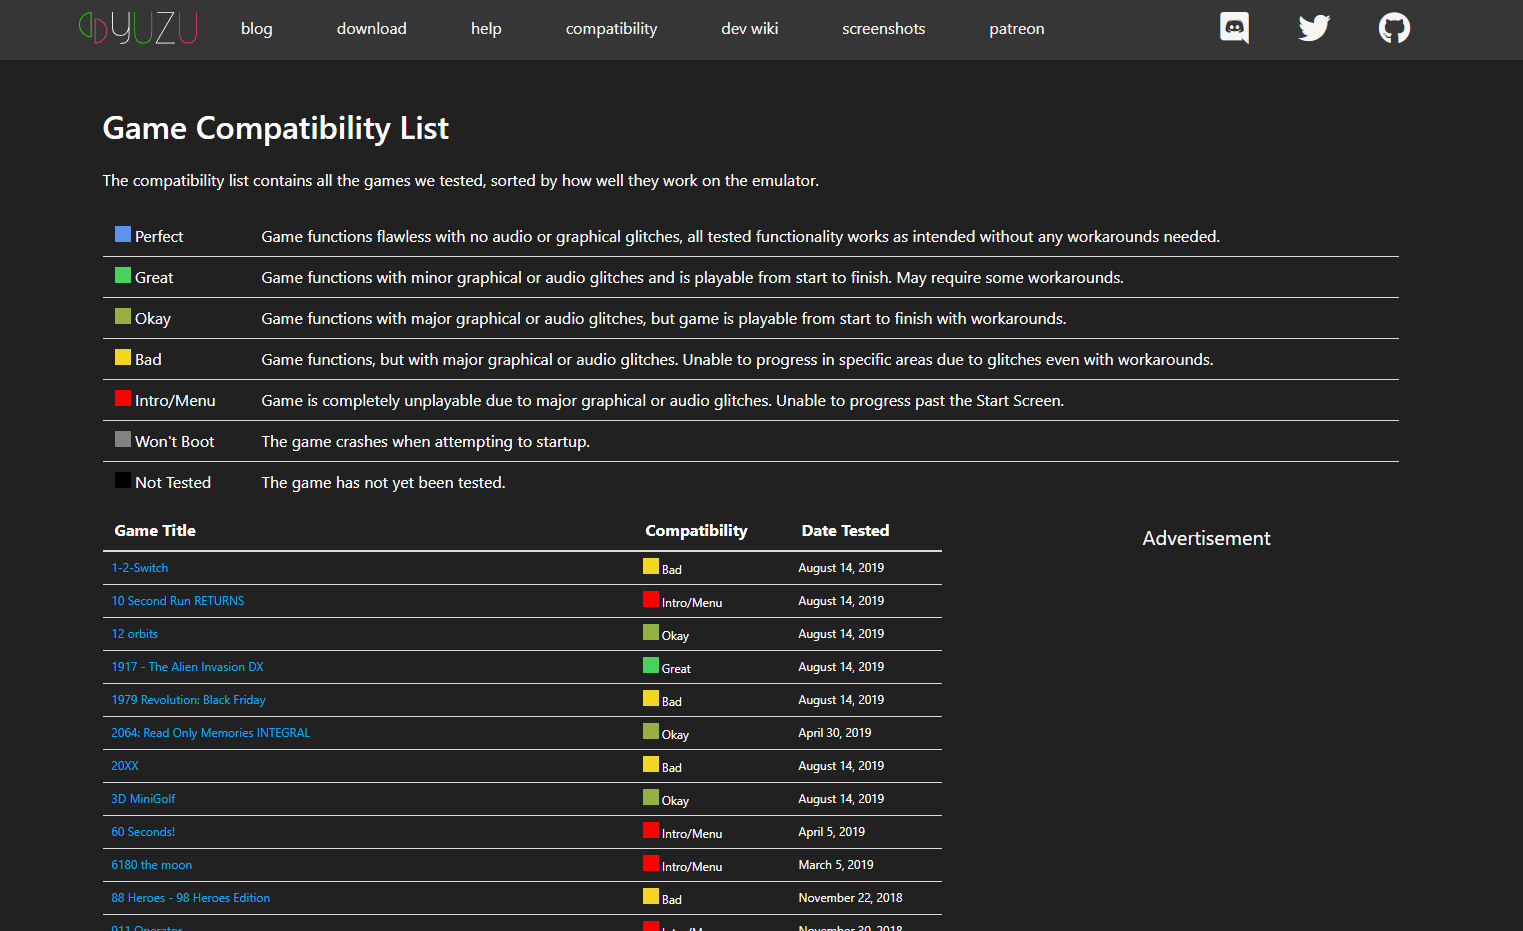Click the yellow swatch in 1-2-Switch row

click(651, 566)
